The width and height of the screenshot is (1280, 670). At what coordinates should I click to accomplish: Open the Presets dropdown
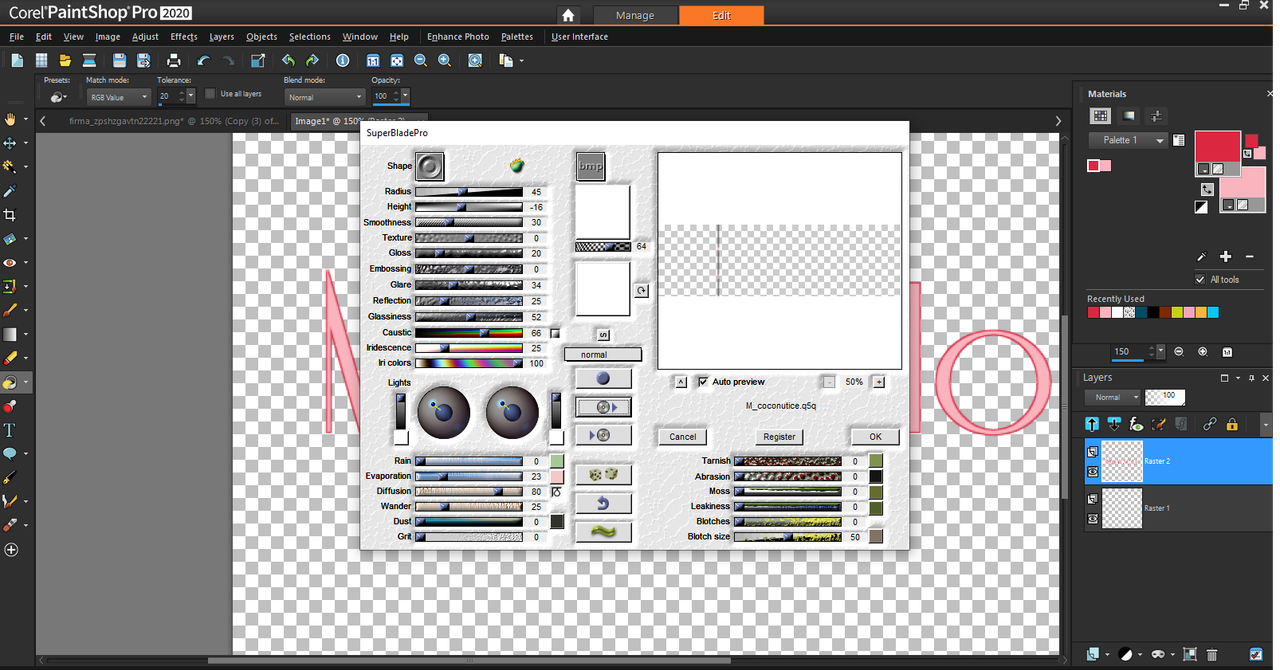pyautogui.click(x=58, y=97)
